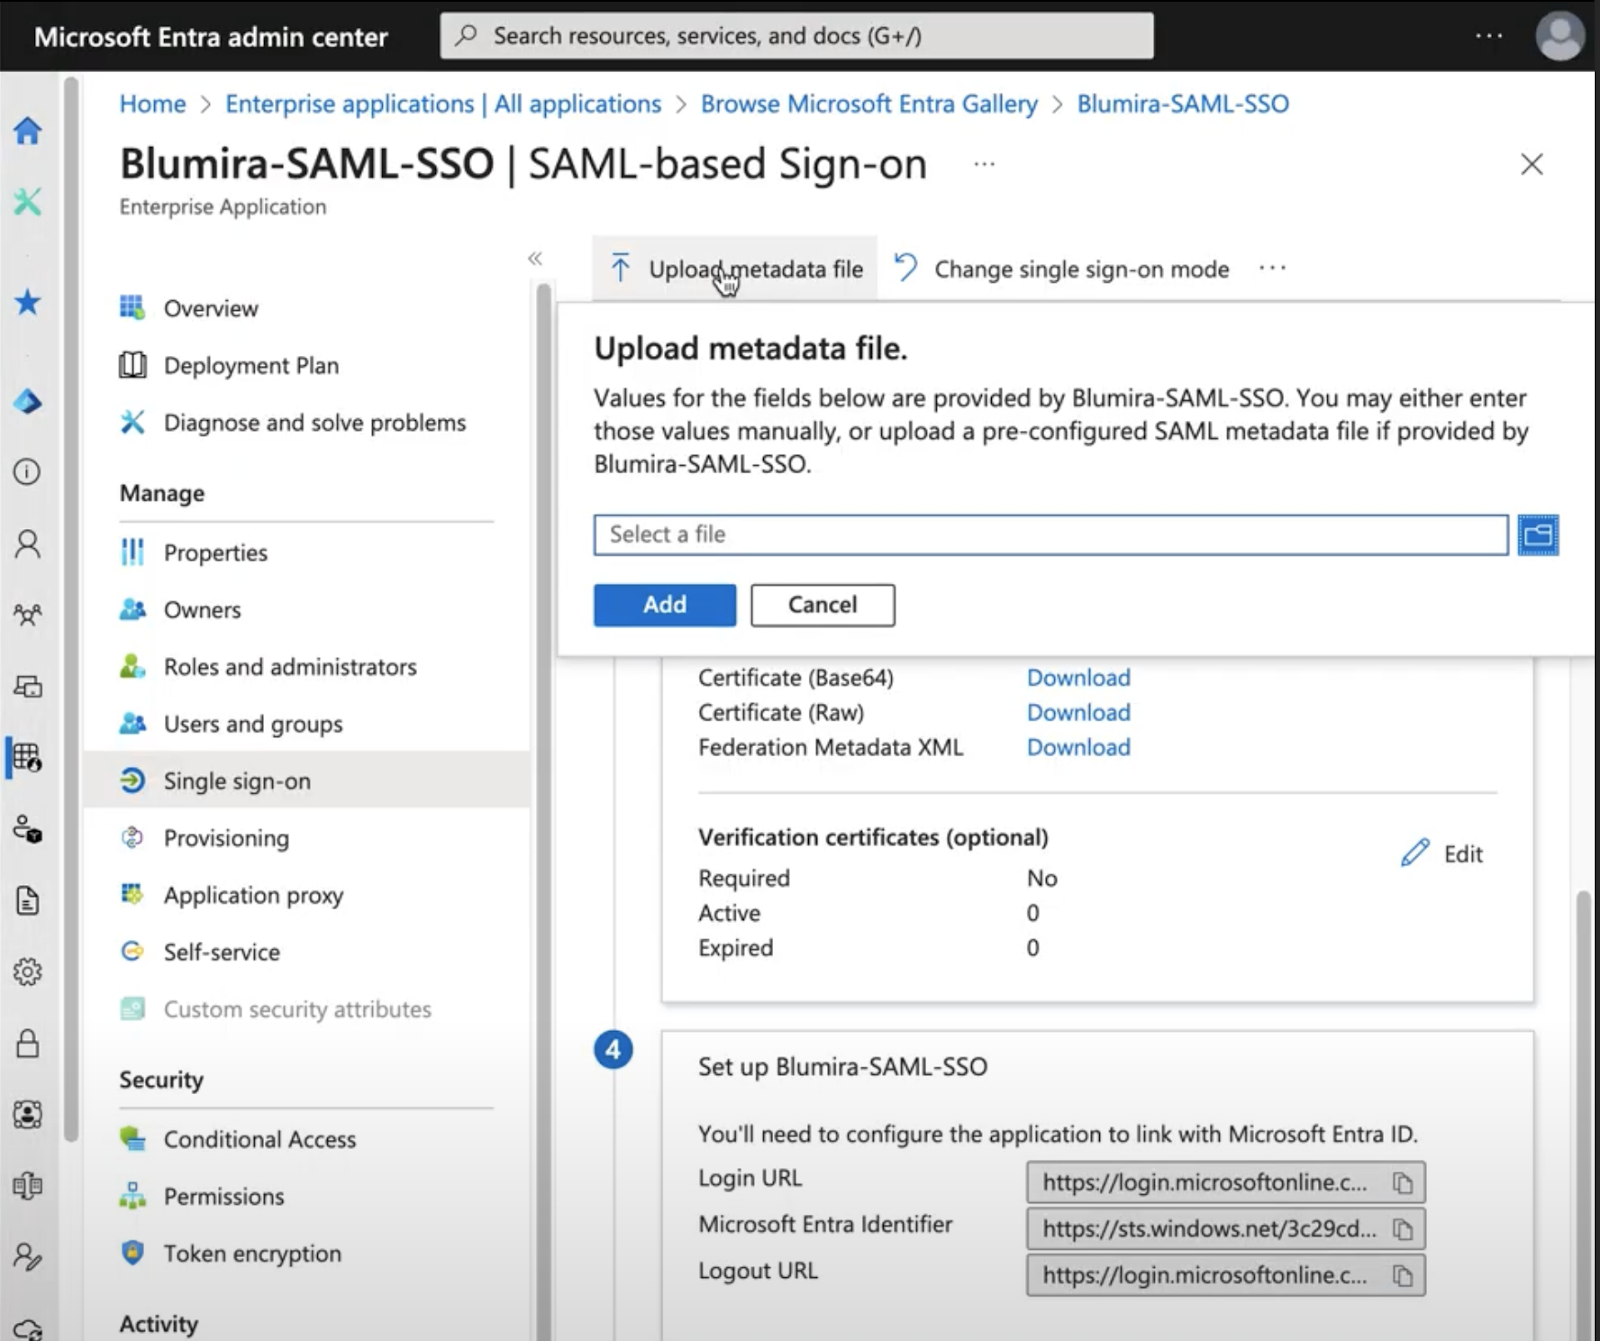This screenshot has width=1600, height=1341.
Task: Click the user-check icon in left rail
Action: pyautogui.click(x=27, y=1257)
